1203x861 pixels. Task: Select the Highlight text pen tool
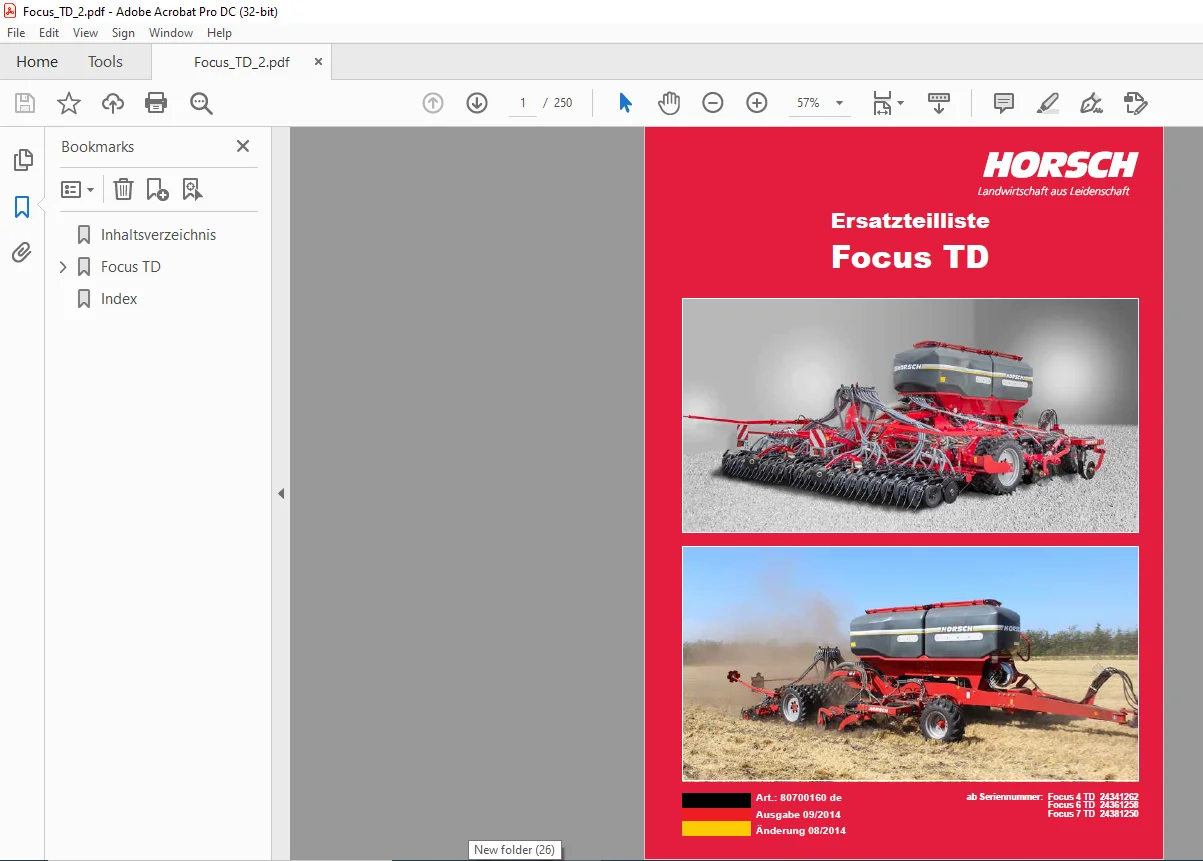[1047, 103]
